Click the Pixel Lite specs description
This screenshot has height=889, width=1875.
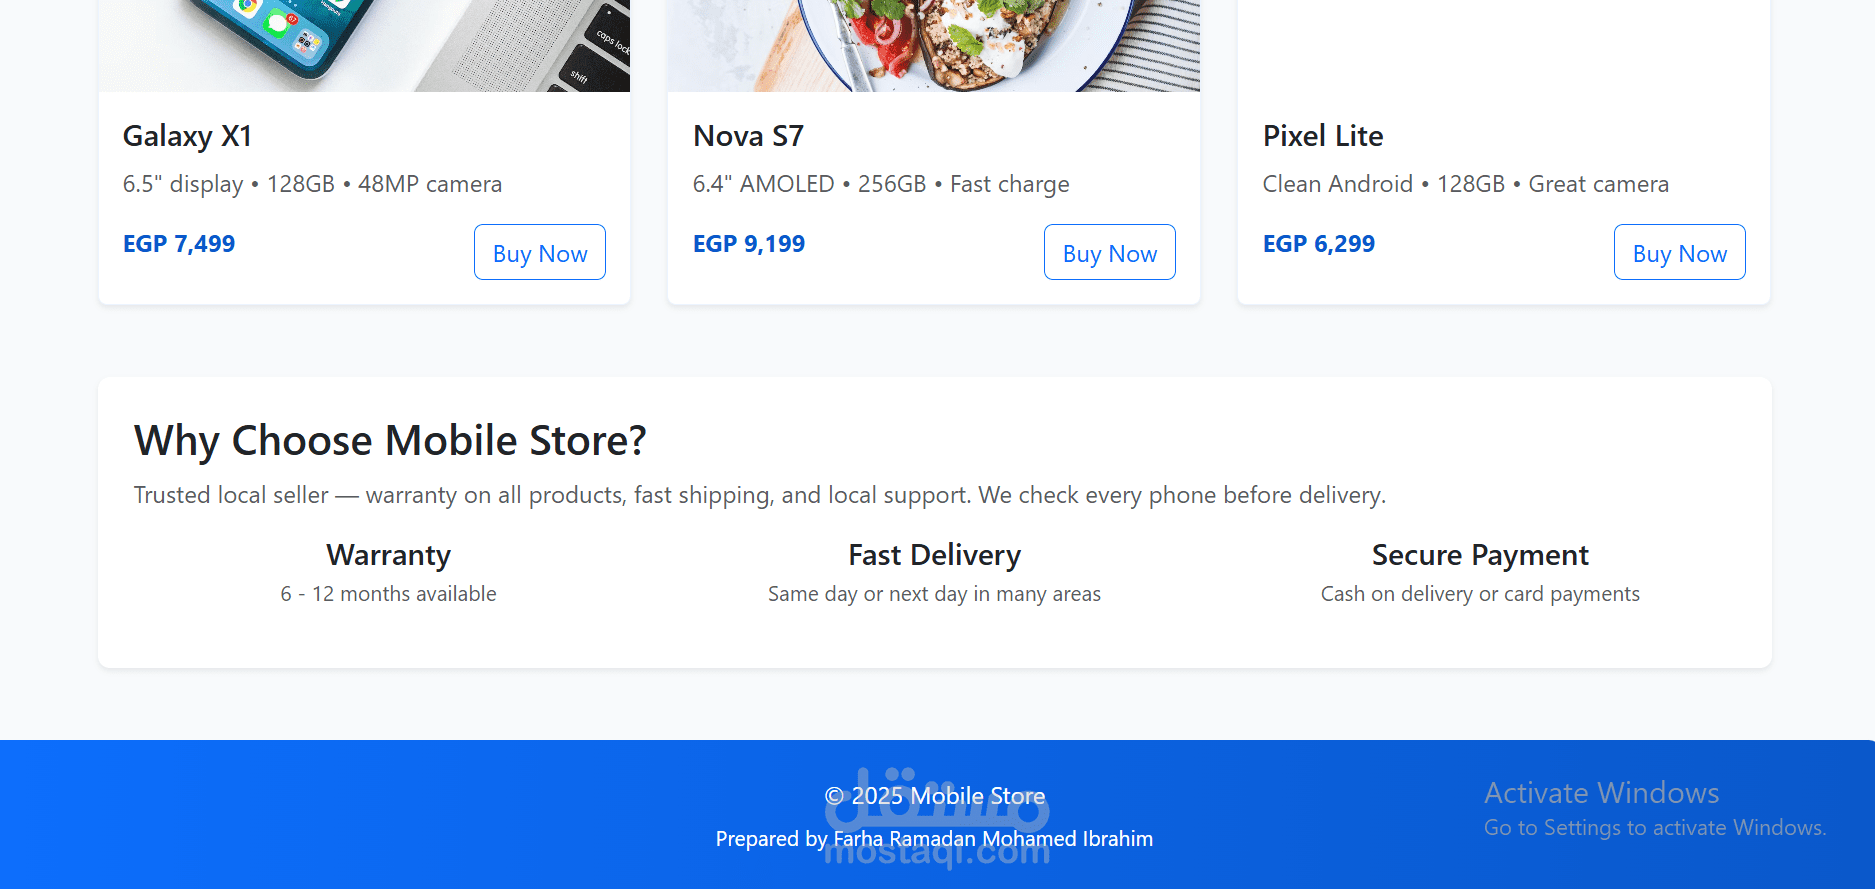(x=1465, y=184)
